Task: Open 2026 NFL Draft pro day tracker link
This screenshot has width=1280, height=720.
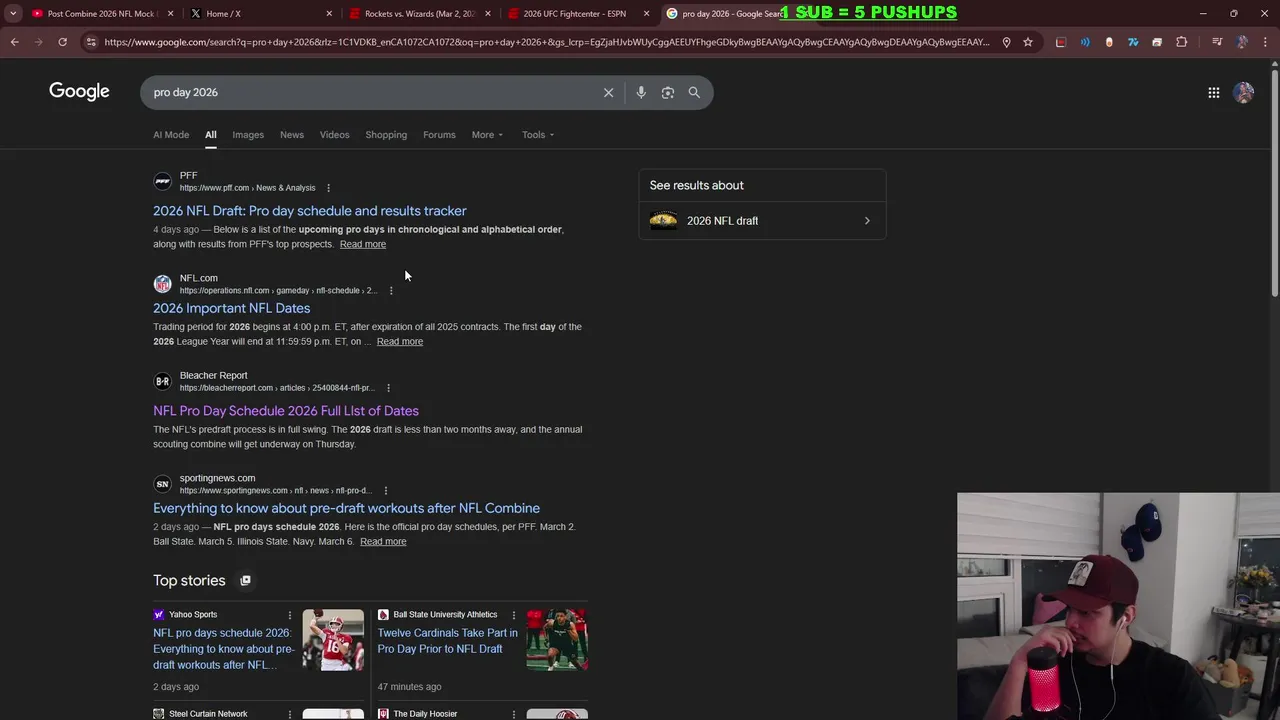Action: 310,211
